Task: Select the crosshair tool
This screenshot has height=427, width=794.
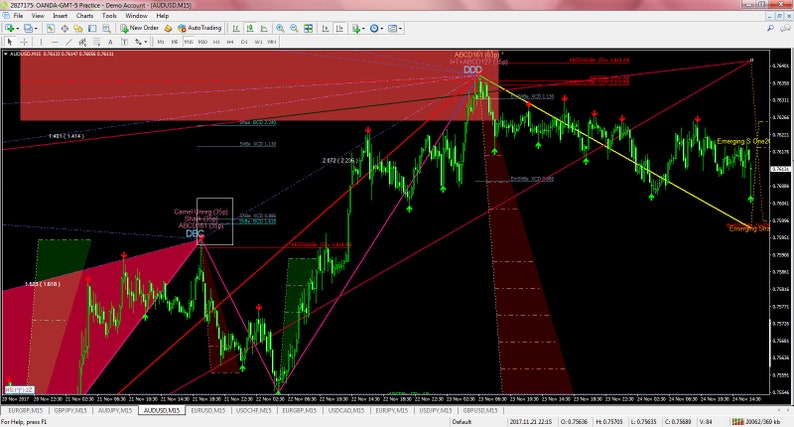Action: 24,42
